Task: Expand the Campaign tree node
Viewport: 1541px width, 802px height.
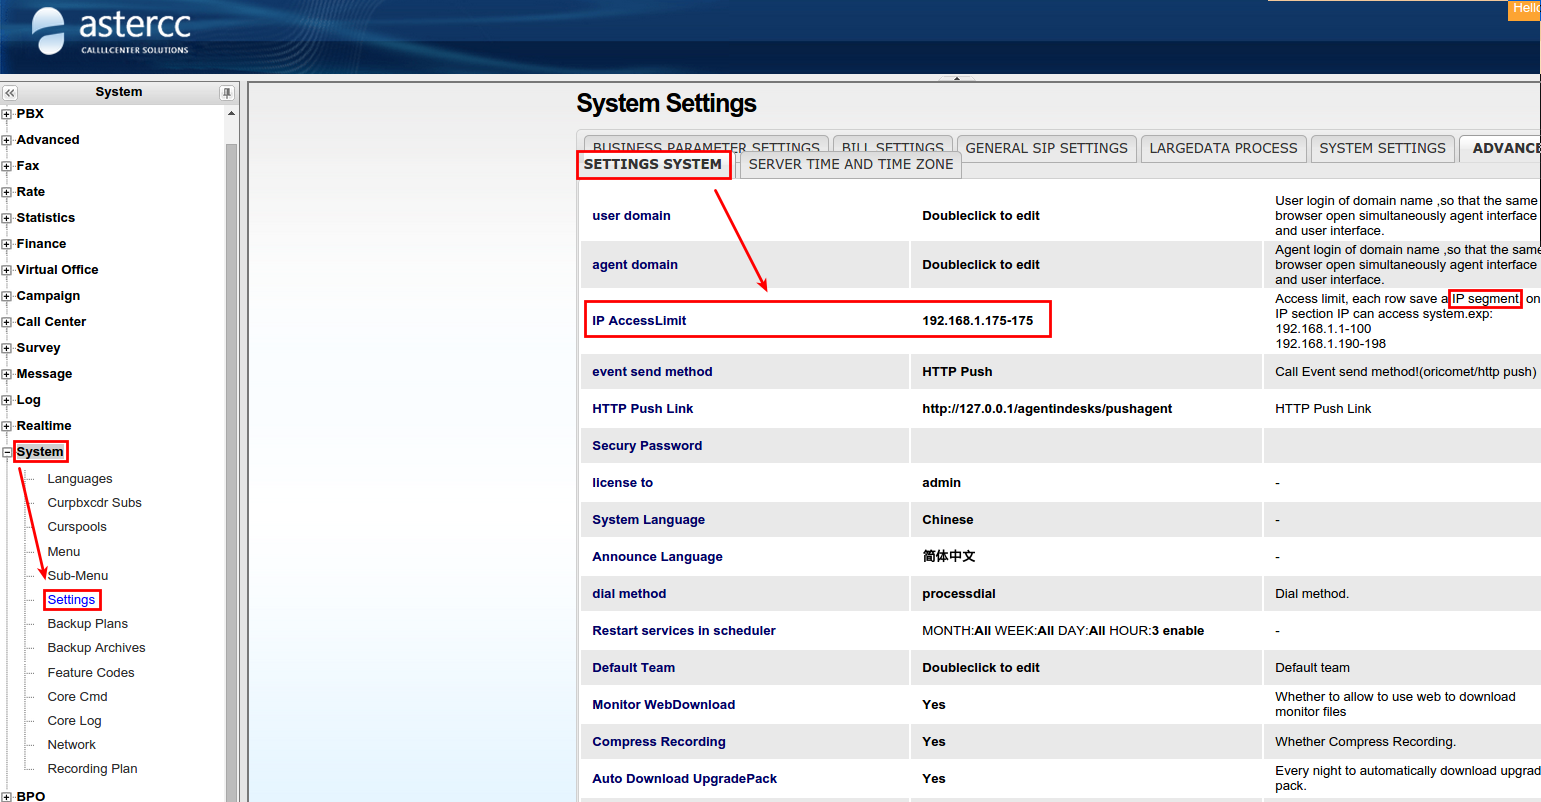Action: coord(7,296)
